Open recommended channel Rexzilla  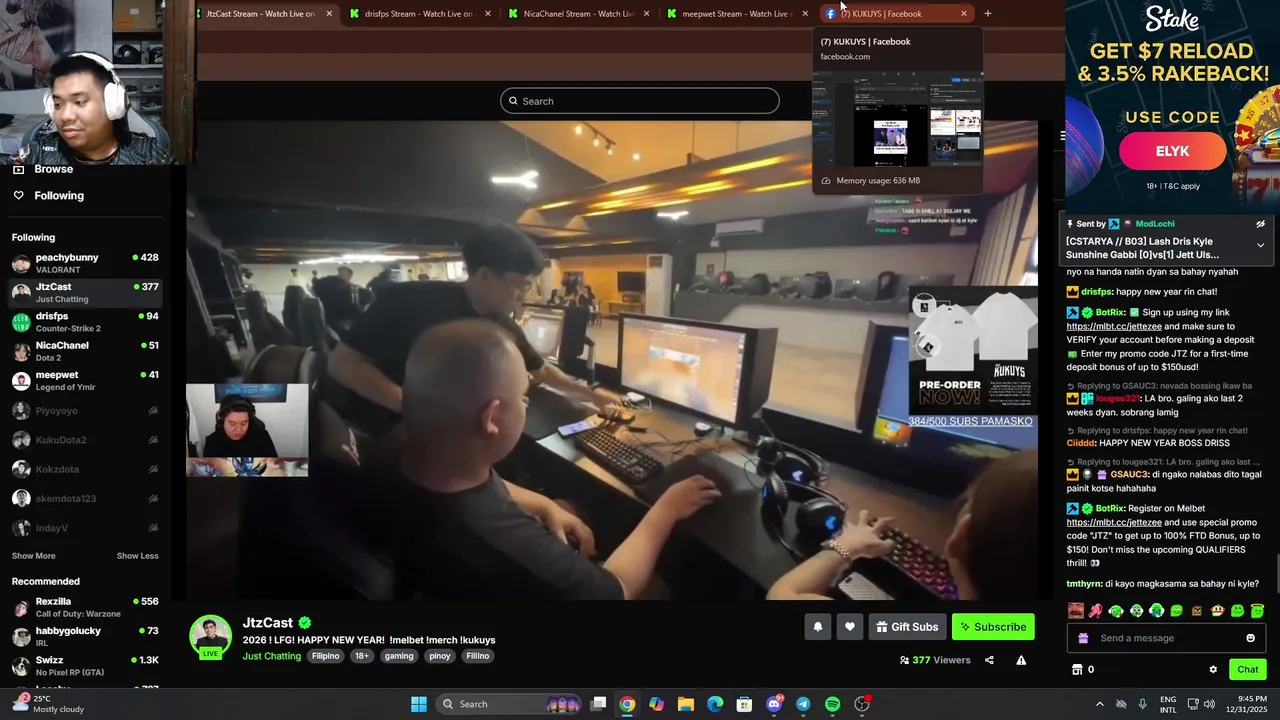click(x=85, y=607)
